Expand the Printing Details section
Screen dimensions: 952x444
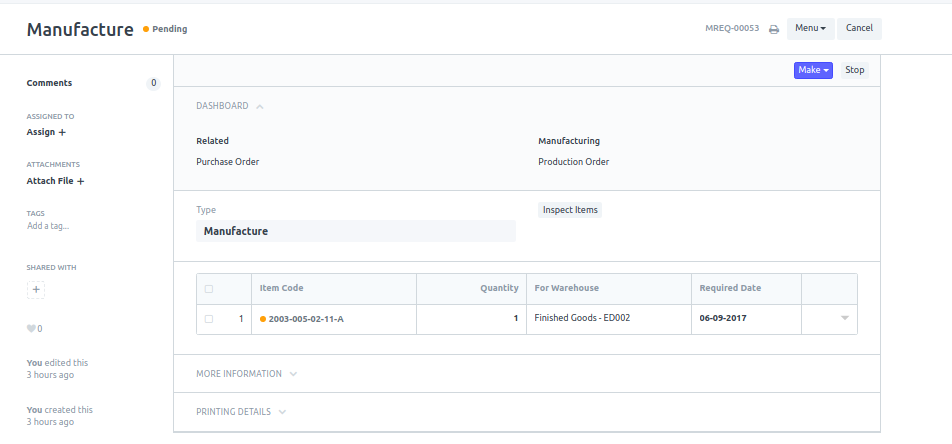(241, 412)
